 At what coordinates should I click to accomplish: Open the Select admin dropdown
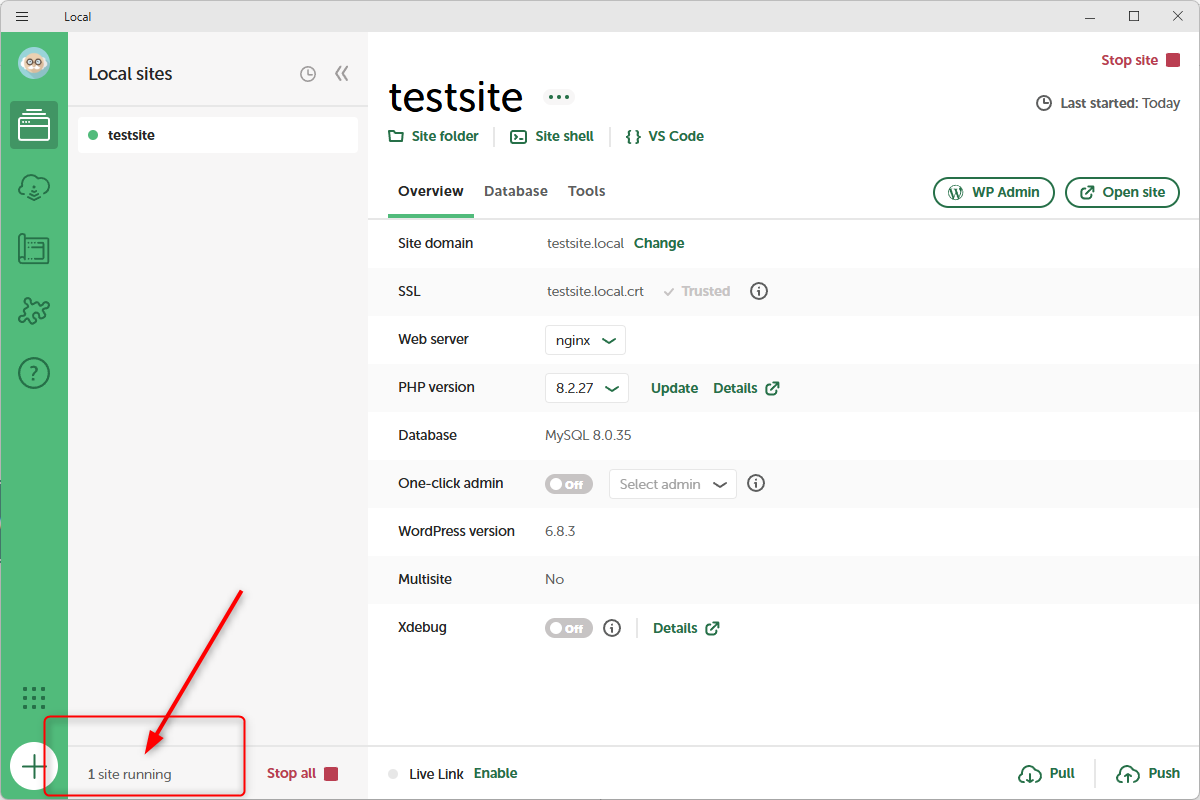[672, 484]
